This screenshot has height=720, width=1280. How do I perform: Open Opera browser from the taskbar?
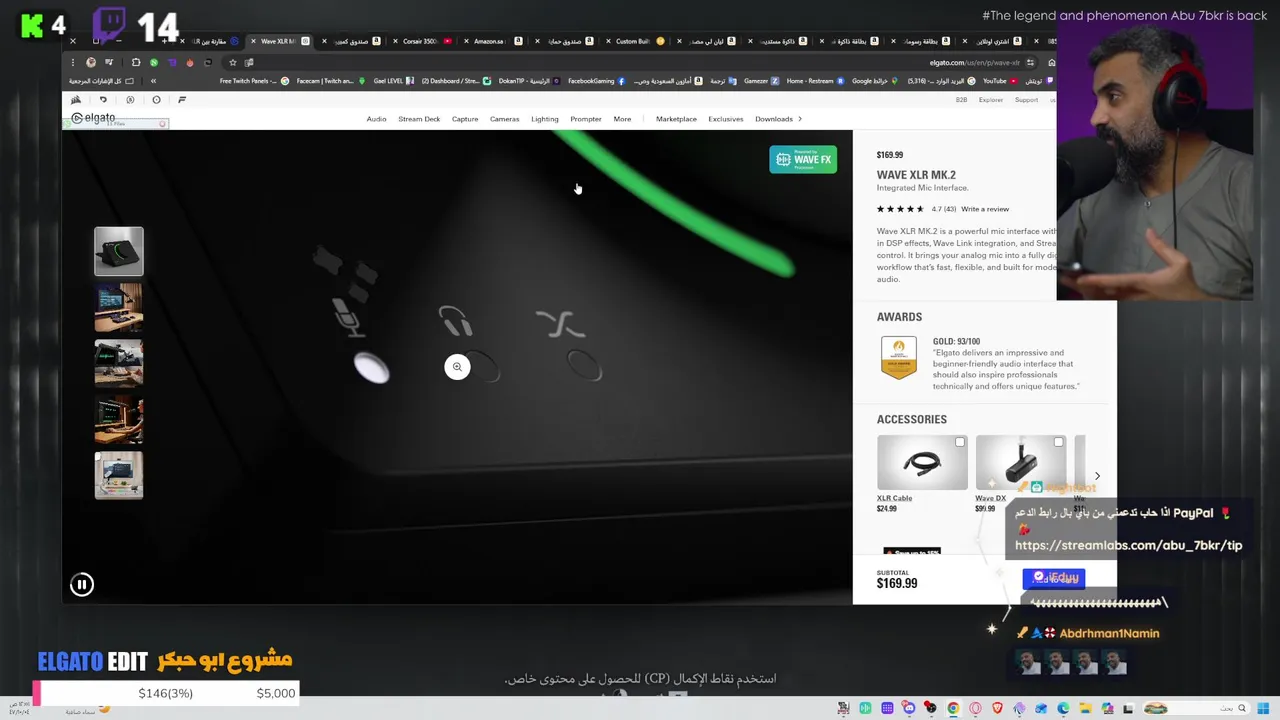pos(975,709)
